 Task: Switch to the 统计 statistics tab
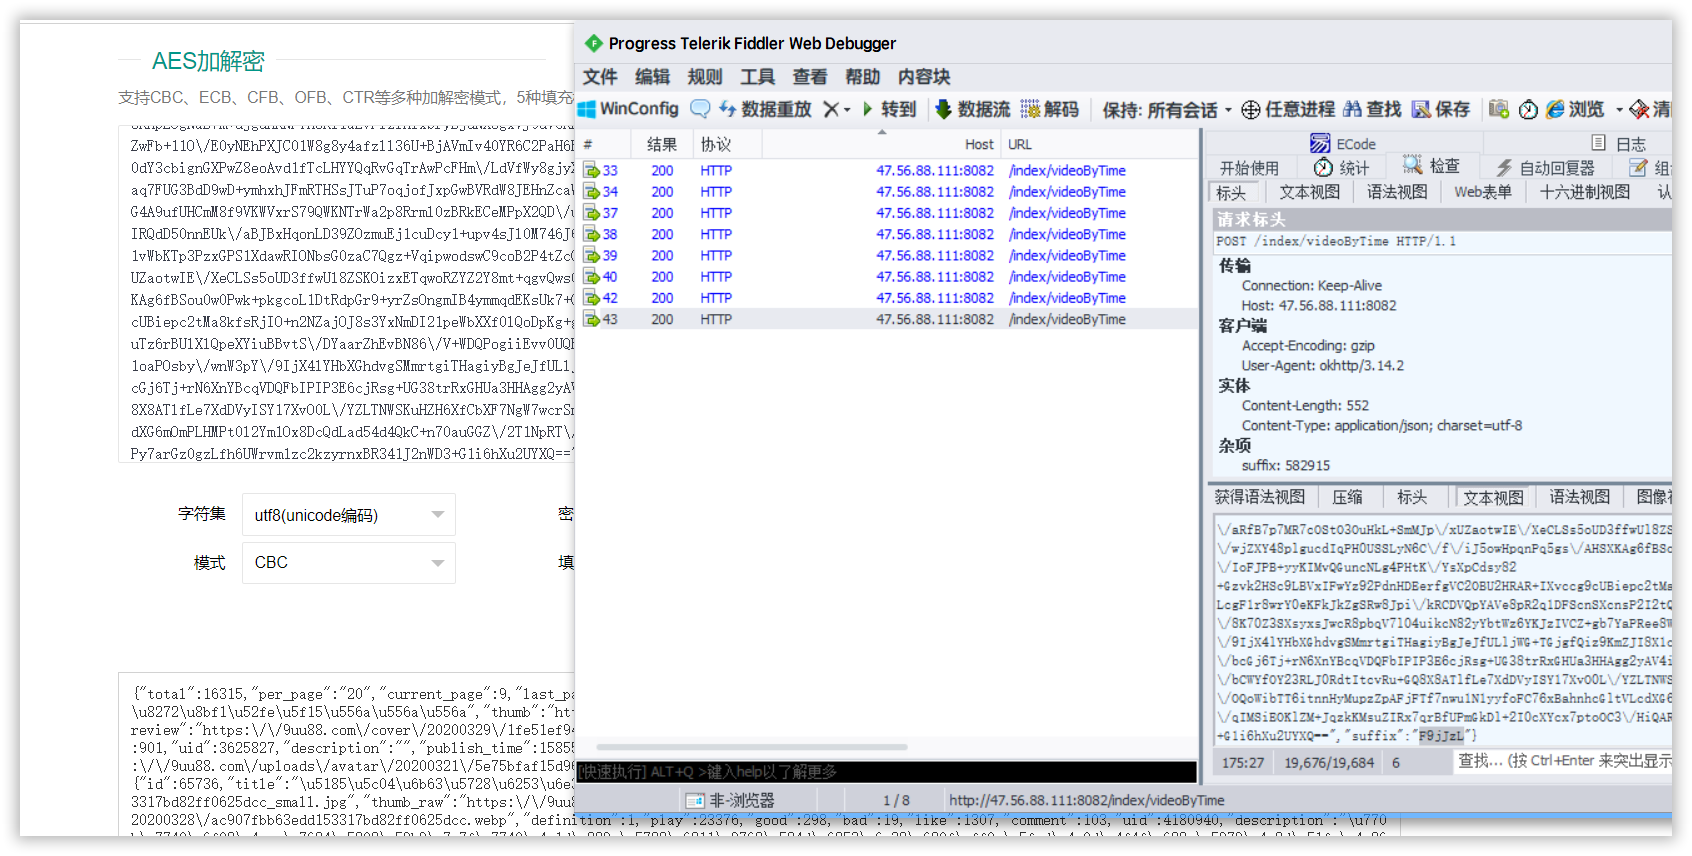[1342, 168]
